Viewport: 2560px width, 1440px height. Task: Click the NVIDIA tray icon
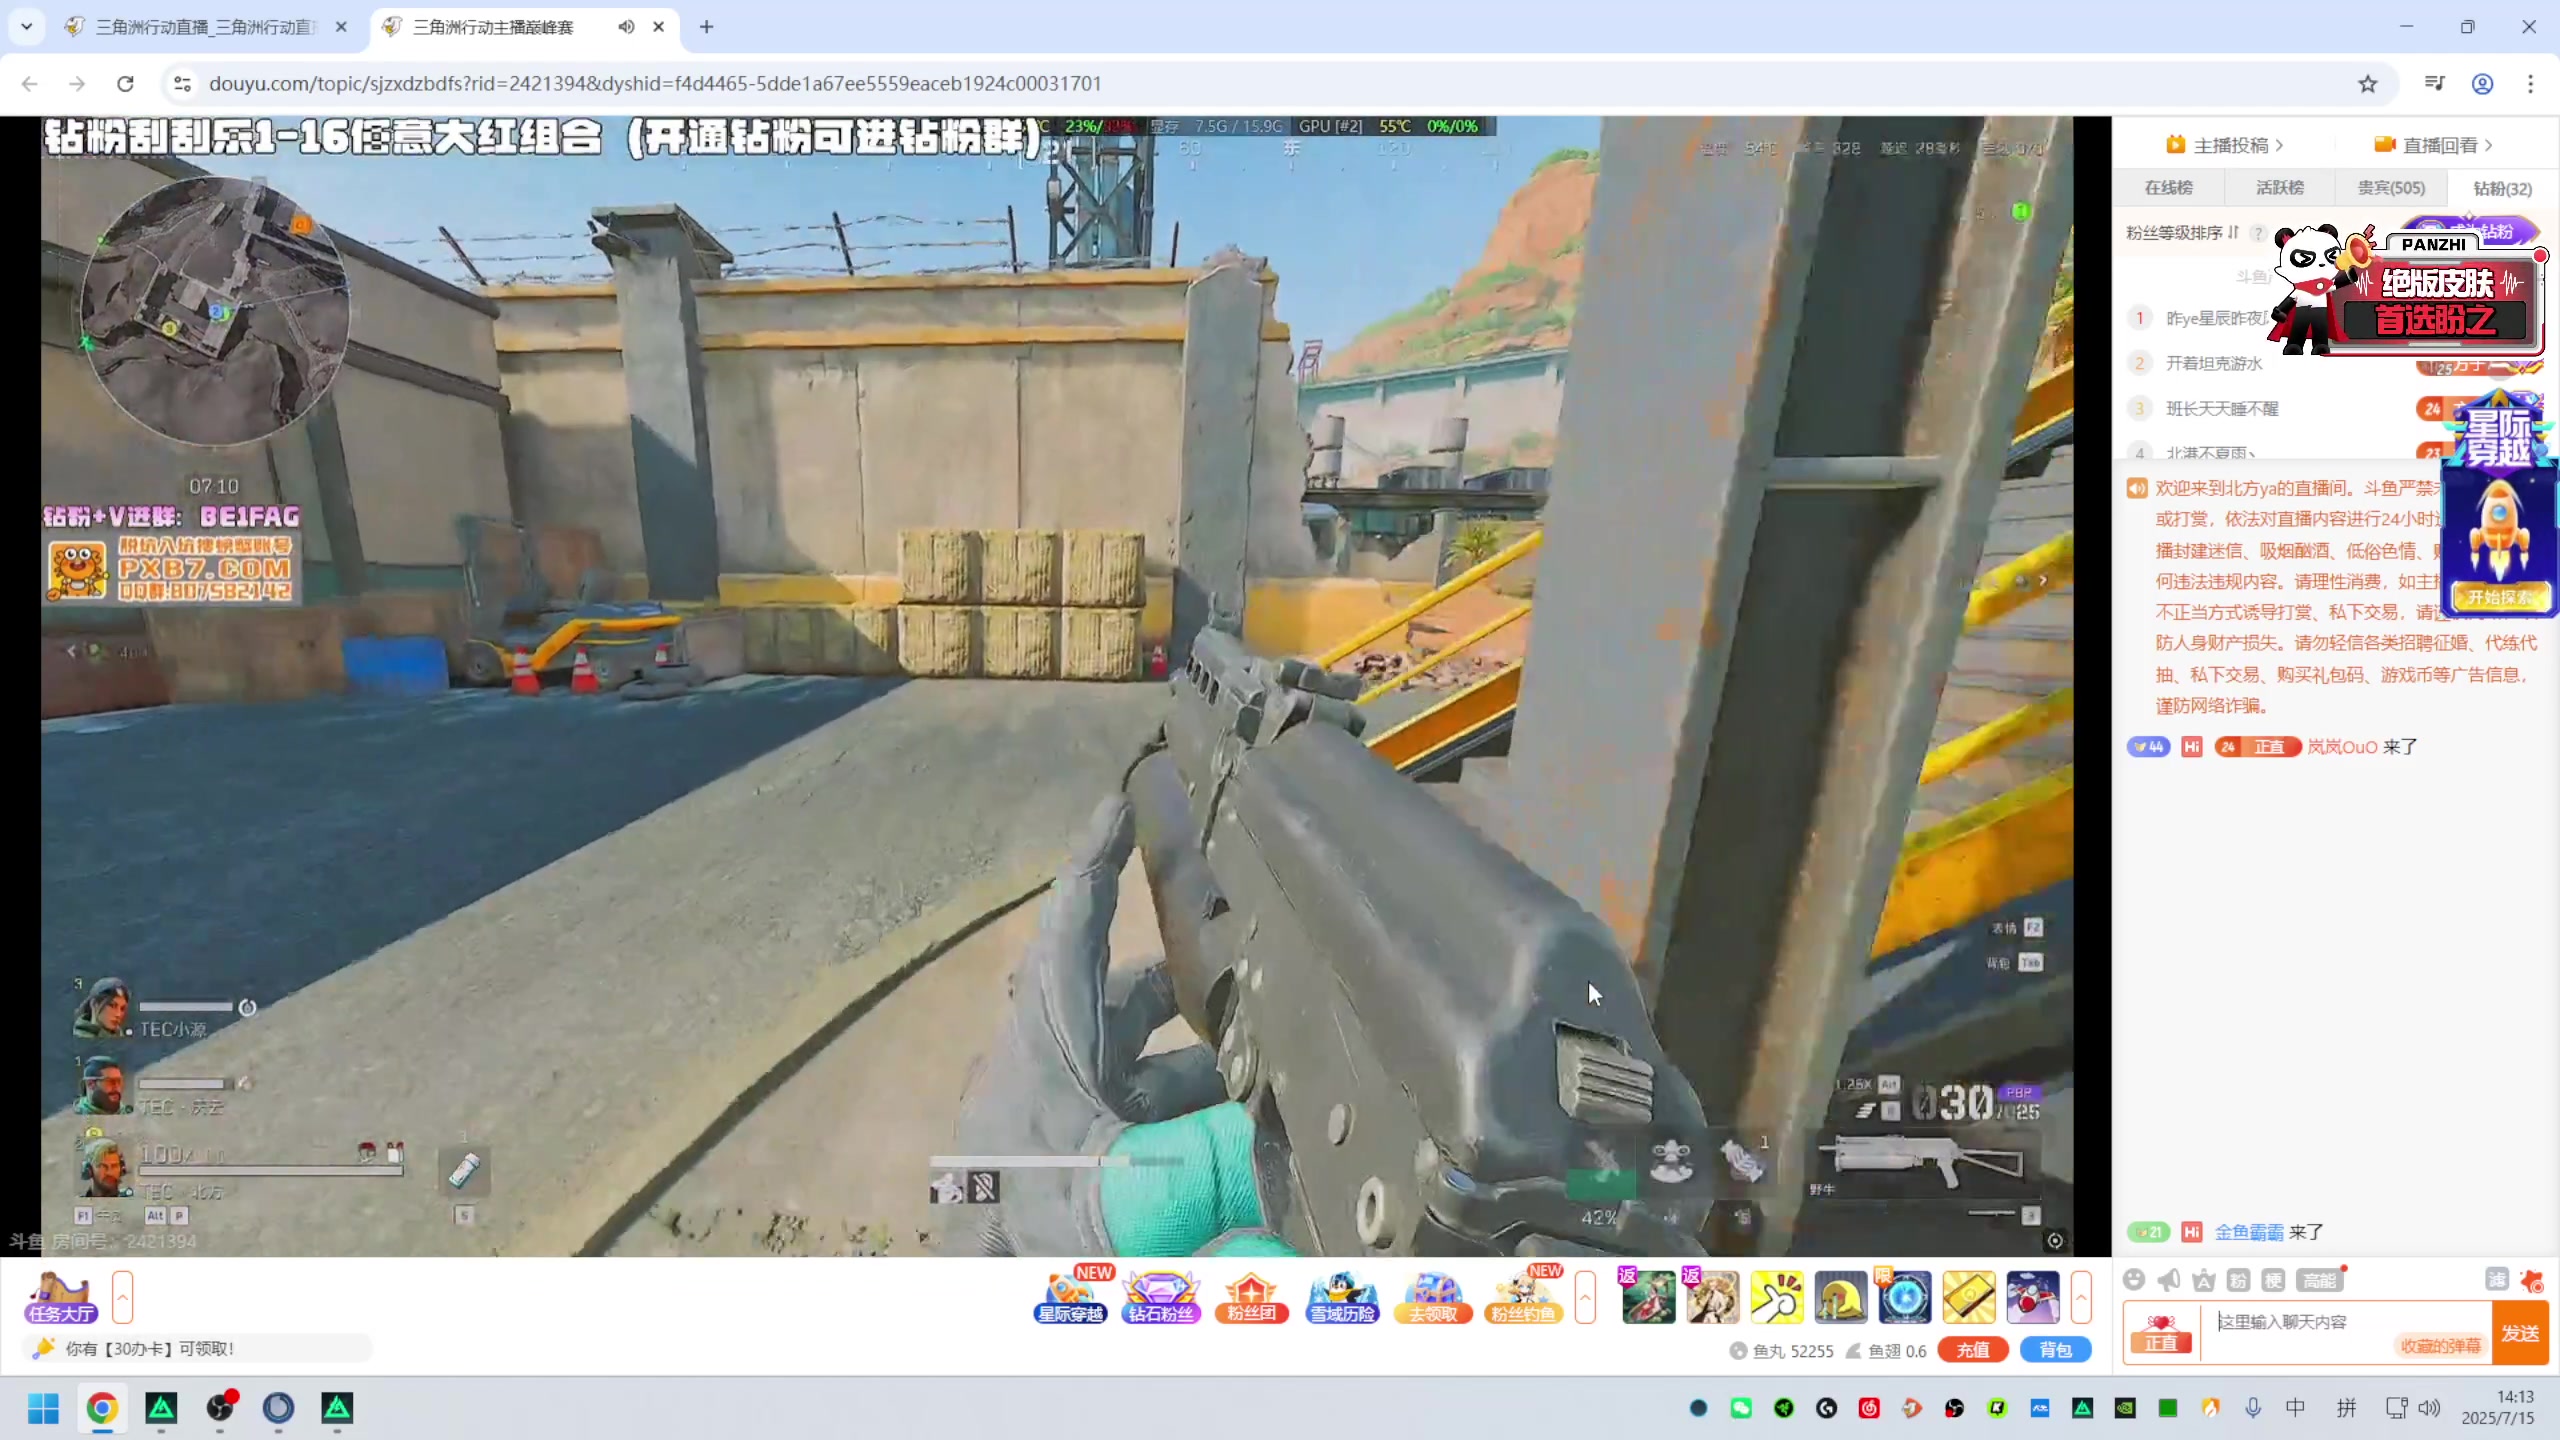(x=2125, y=1408)
